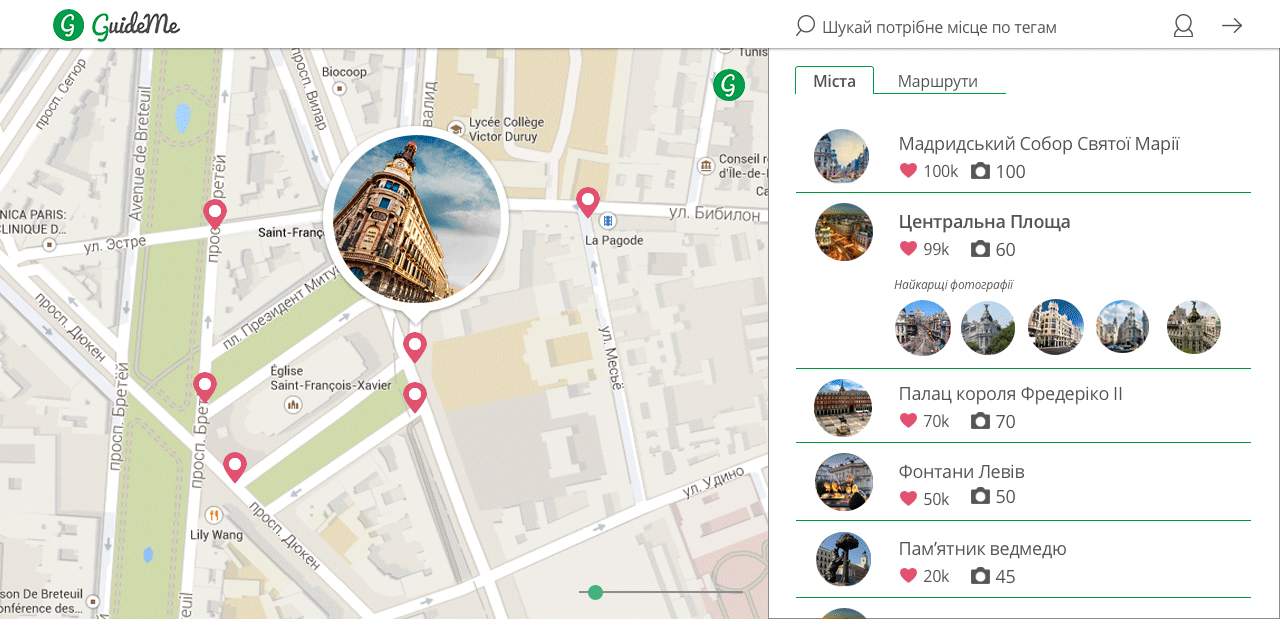
Task: Click heart icon of Фонтани Левів
Action: click(908, 498)
